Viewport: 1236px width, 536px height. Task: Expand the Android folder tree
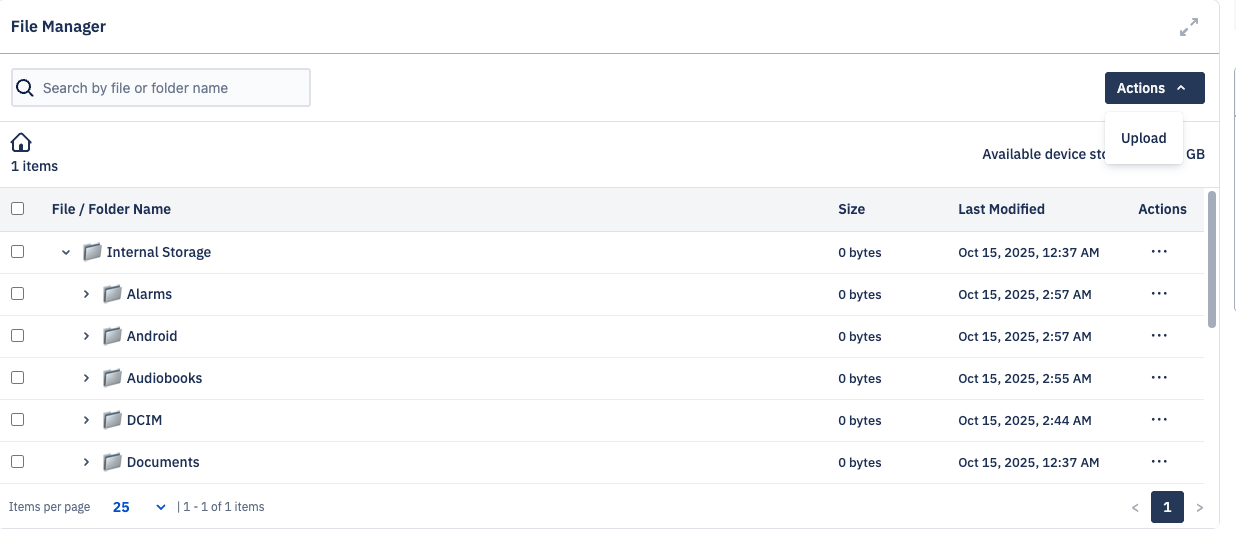pos(86,336)
